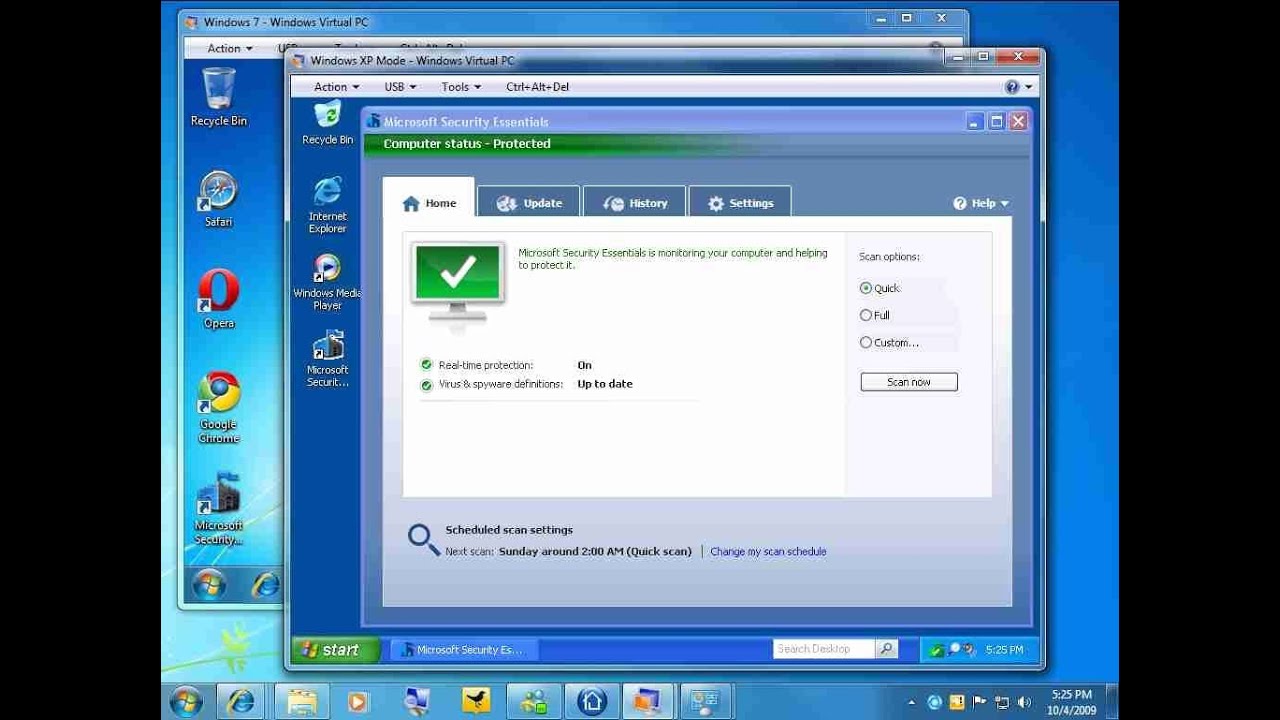Click "Sunday around 2:00 AM (Quick scan)" text
Image resolution: width=1280 pixels, height=720 pixels.
[x=595, y=551]
